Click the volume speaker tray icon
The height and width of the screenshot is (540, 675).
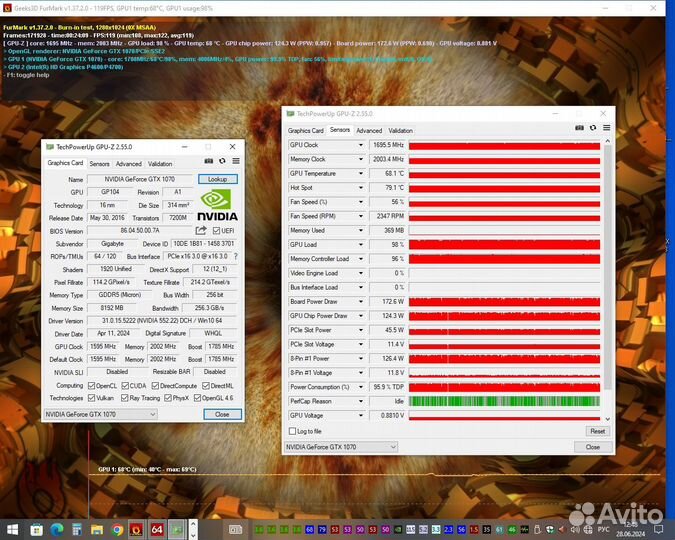coord(575,529)
